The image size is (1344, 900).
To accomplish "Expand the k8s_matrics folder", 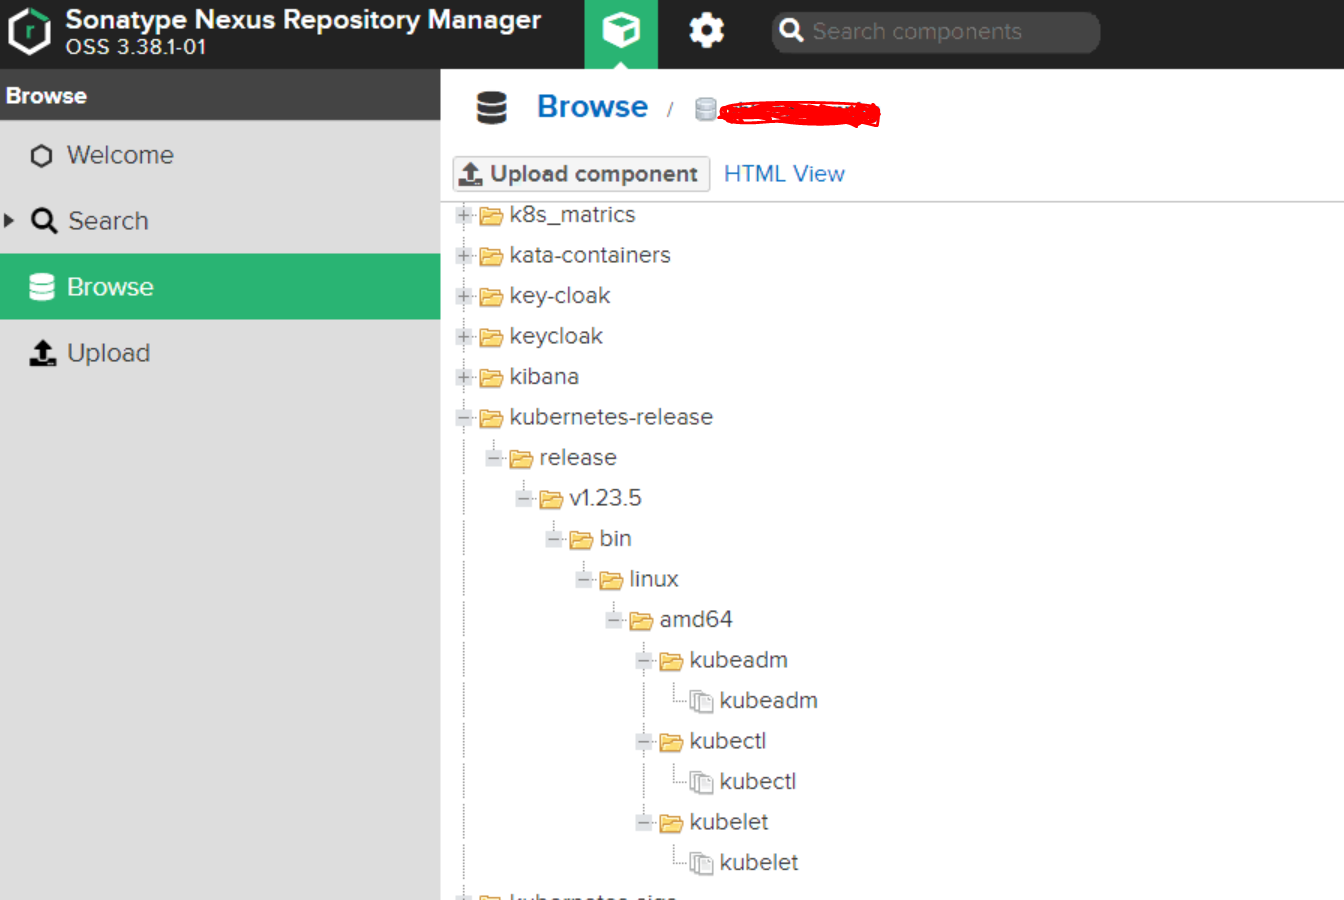I will tap(464, 215).
